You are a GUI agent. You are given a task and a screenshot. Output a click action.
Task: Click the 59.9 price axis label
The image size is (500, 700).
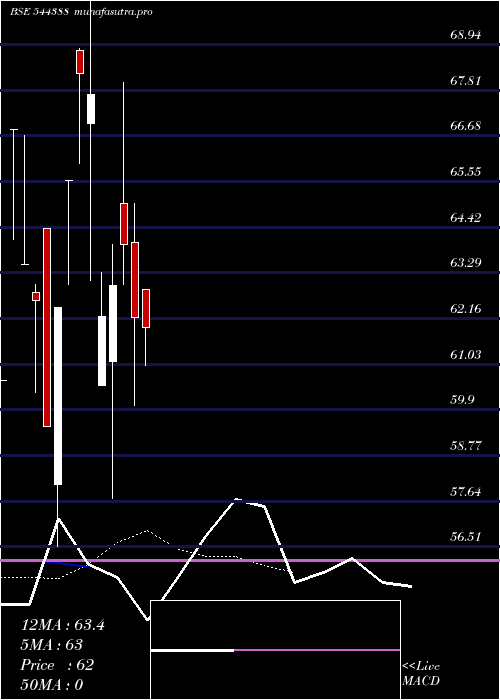click(462, 400)
